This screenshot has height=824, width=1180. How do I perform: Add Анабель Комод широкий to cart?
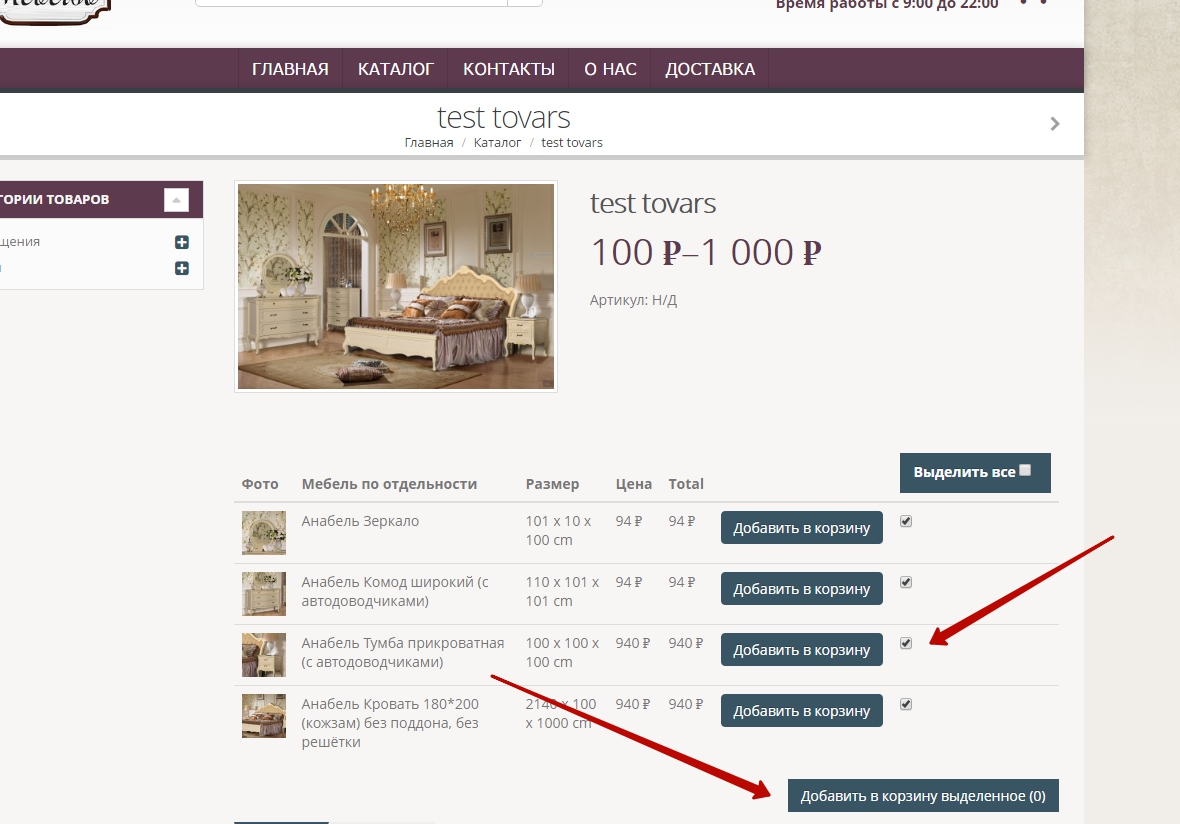[801, 589]
